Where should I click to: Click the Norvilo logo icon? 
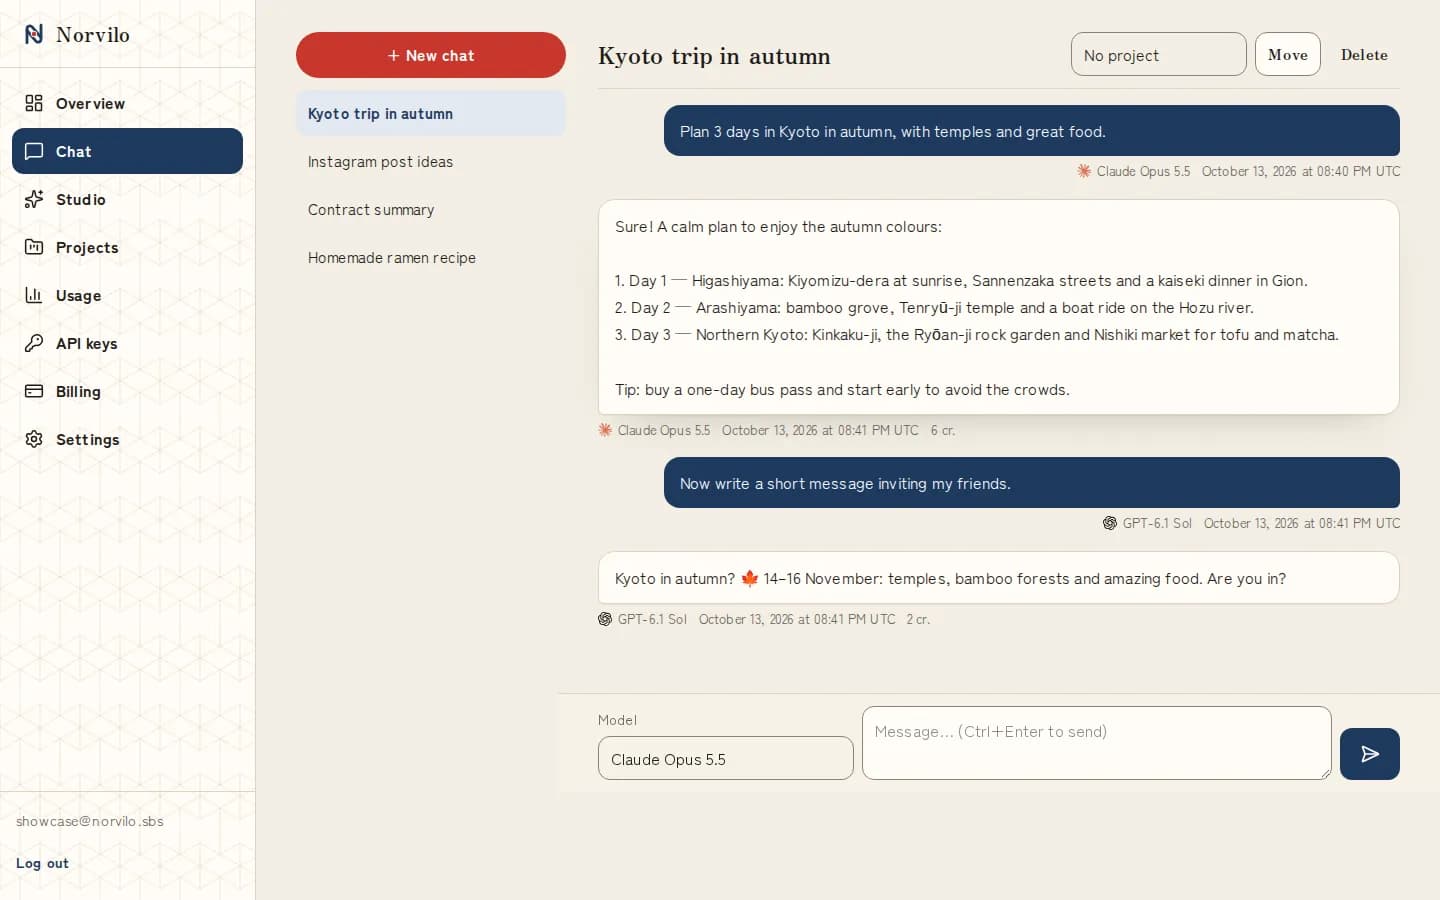point(34,34)
